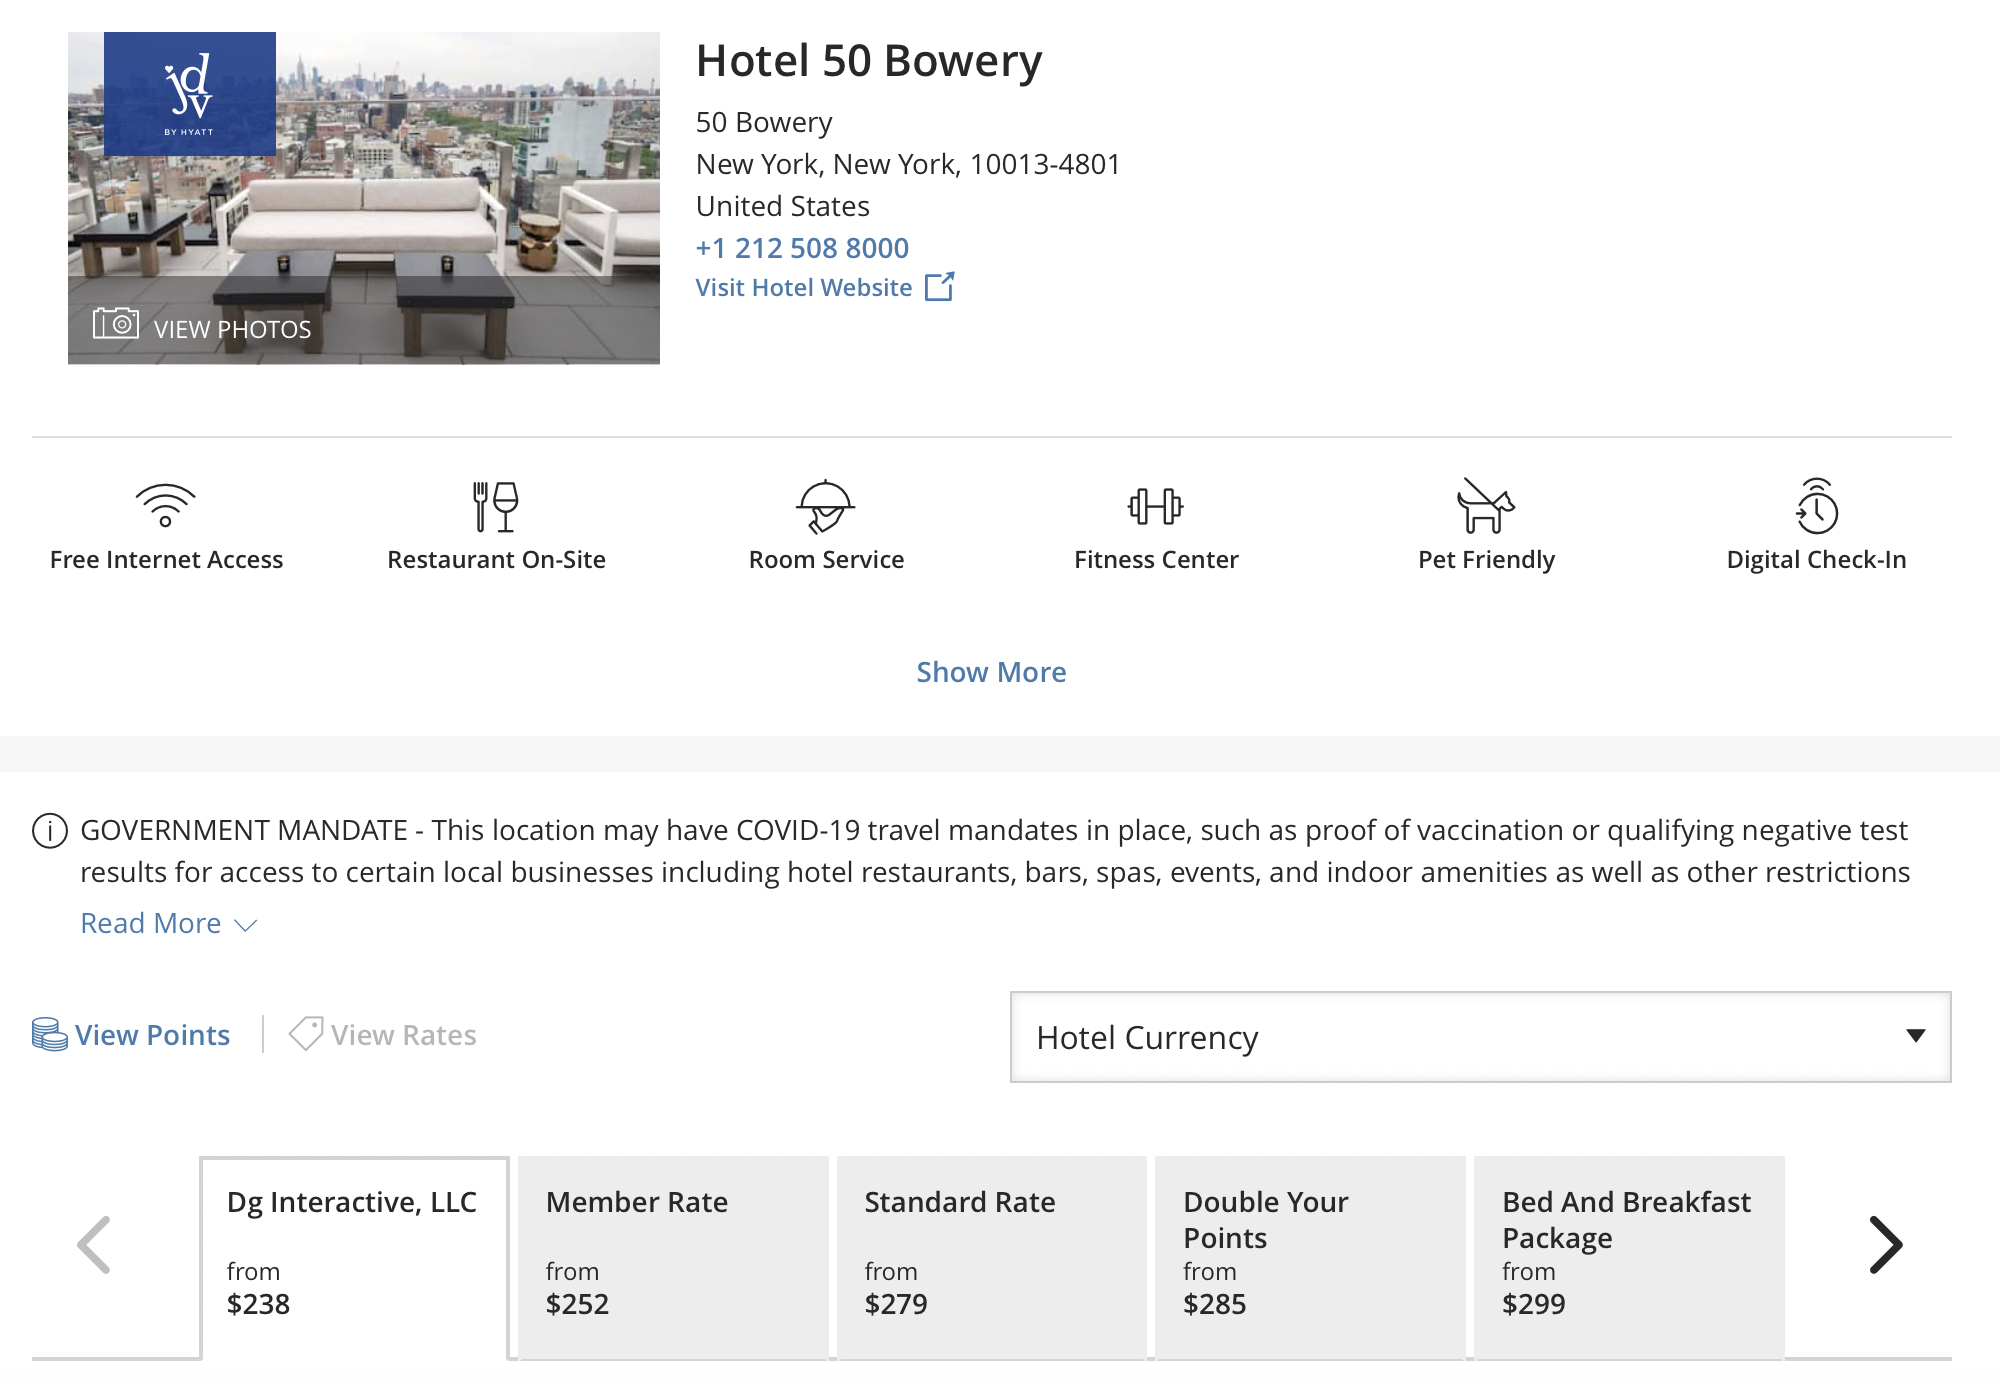Open the View Photos overlay label

pyautogui.click(x=232, y=329)
